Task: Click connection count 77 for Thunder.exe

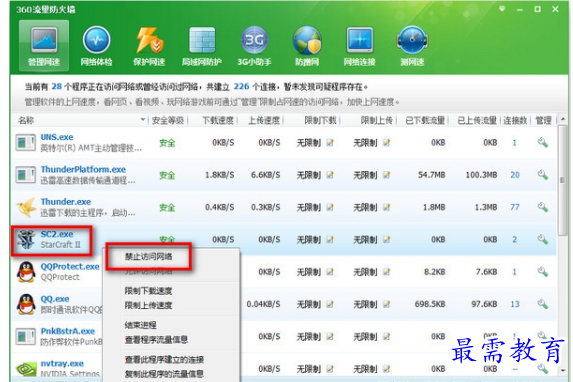Action: coord(515,207)
